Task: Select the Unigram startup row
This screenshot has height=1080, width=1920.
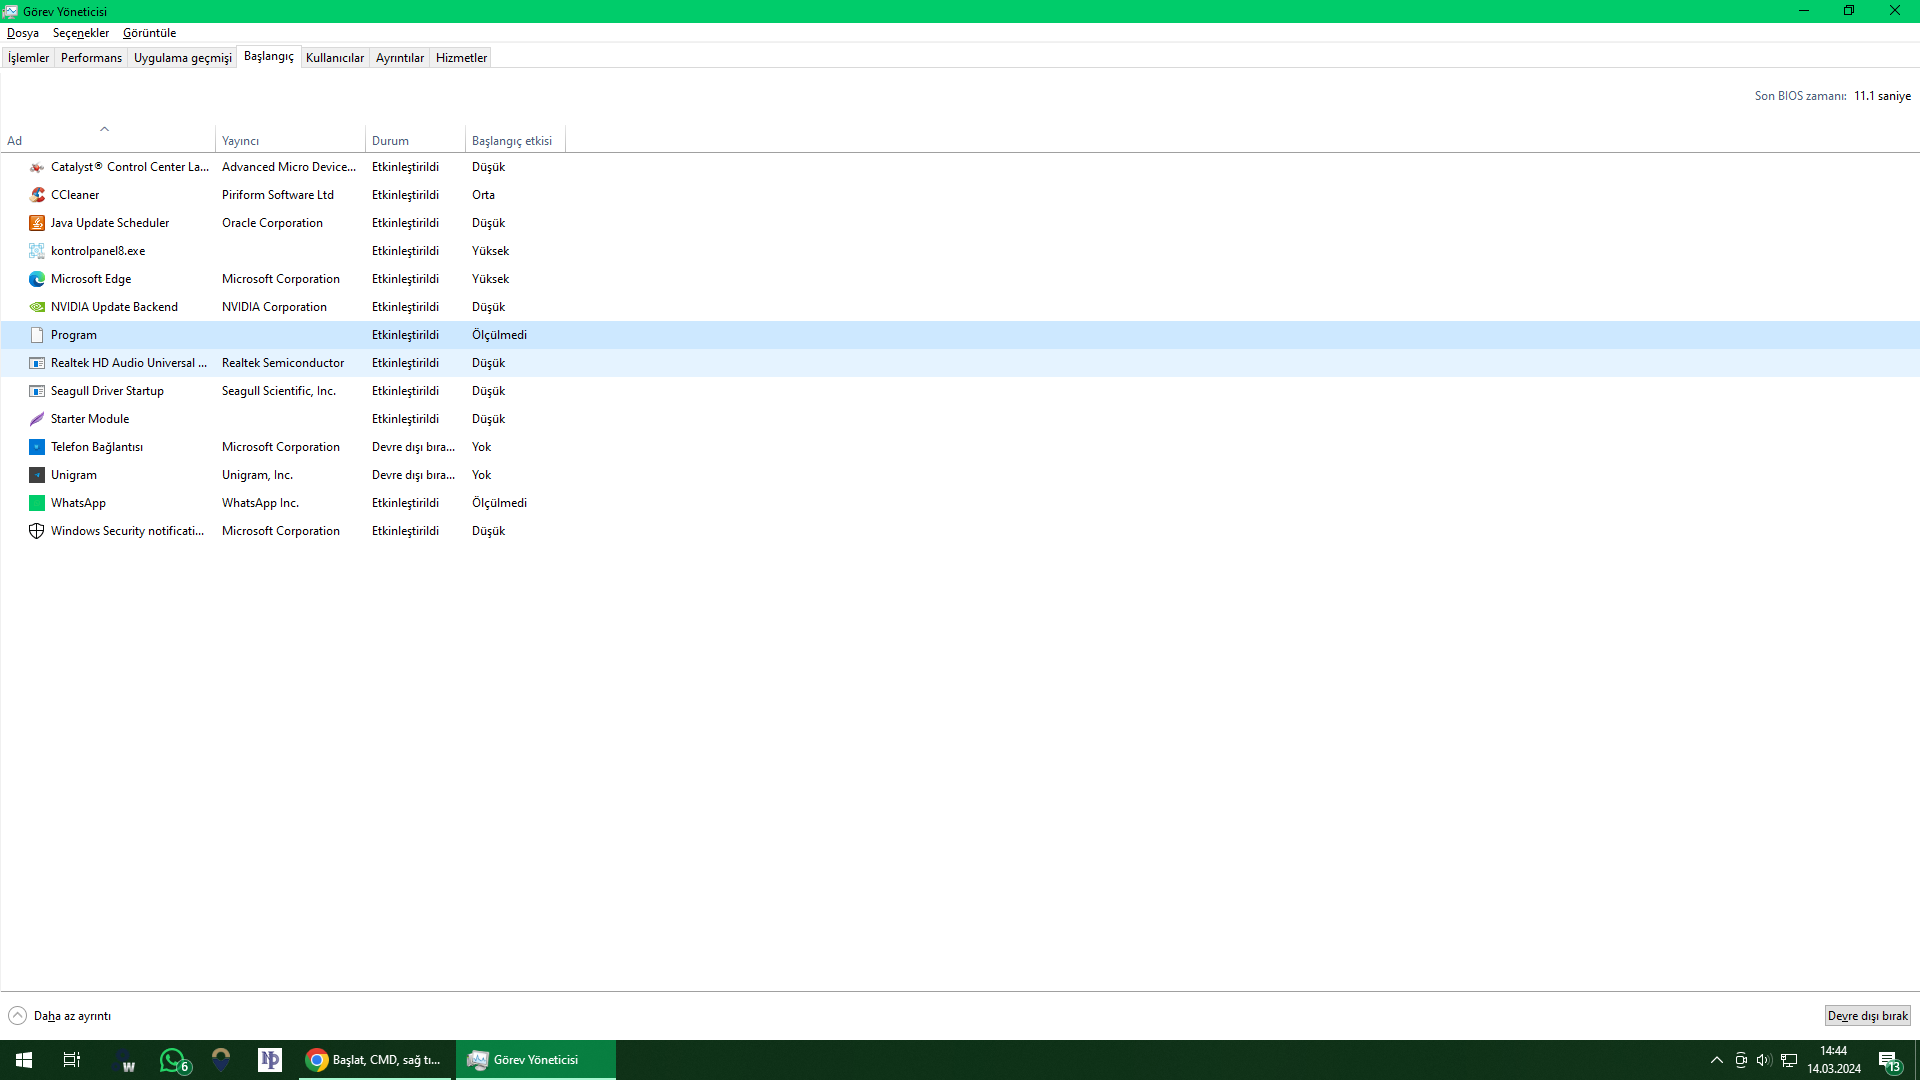Action: click(x=74, y=475)
